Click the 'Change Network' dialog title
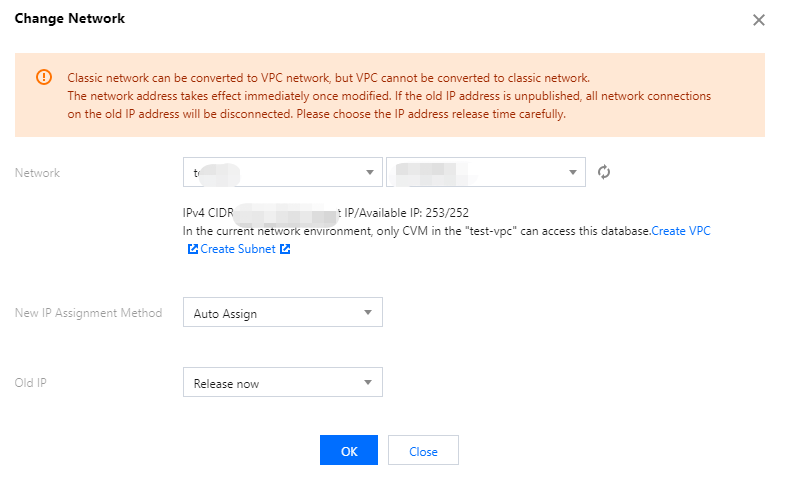This screenshot has height=481, width=789. 70,19
